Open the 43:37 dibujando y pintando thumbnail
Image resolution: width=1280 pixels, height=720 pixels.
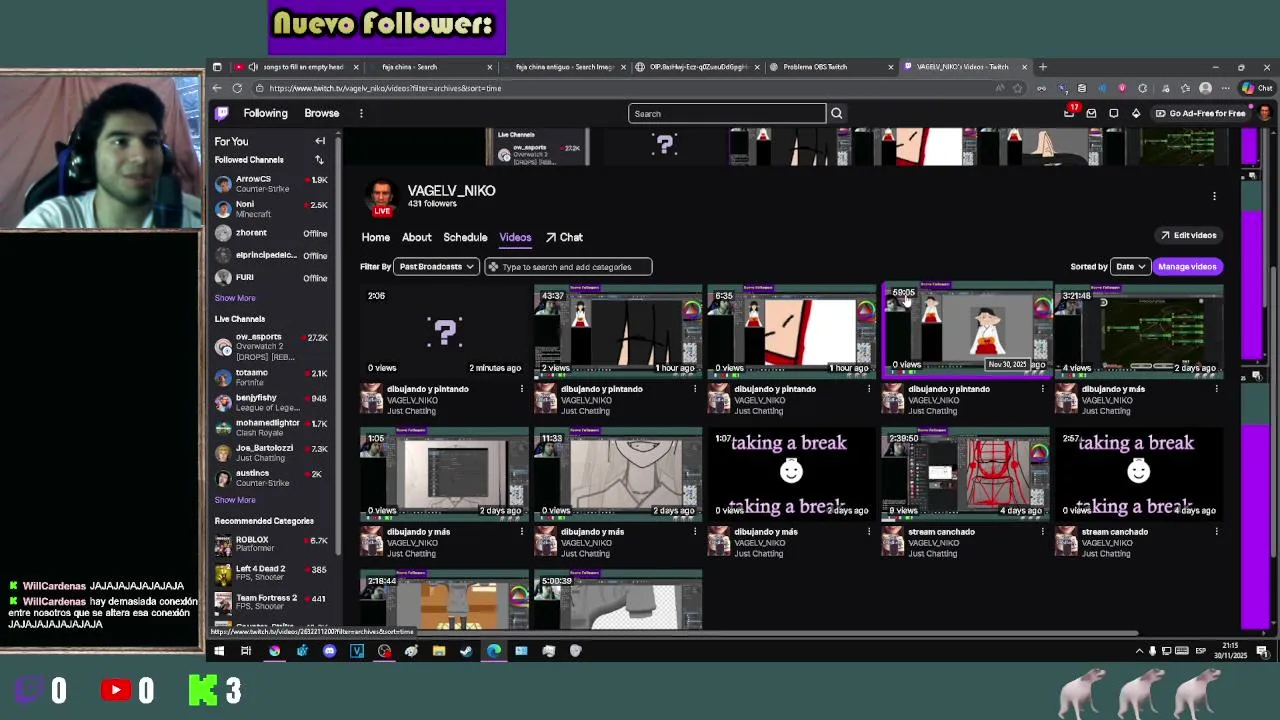point(618,329)
